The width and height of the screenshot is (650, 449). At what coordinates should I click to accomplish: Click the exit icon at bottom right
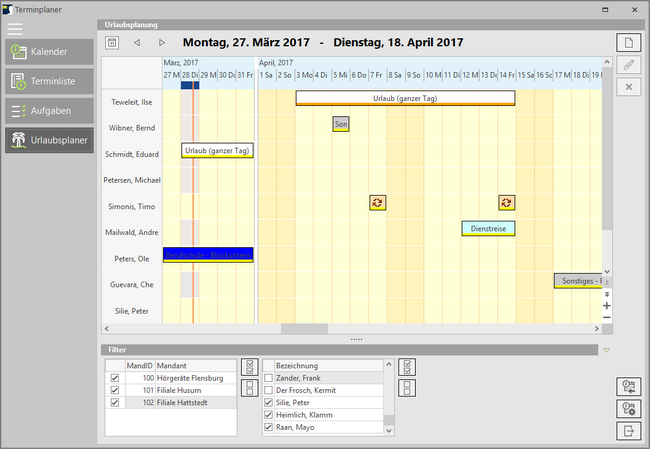coord(627,431)
